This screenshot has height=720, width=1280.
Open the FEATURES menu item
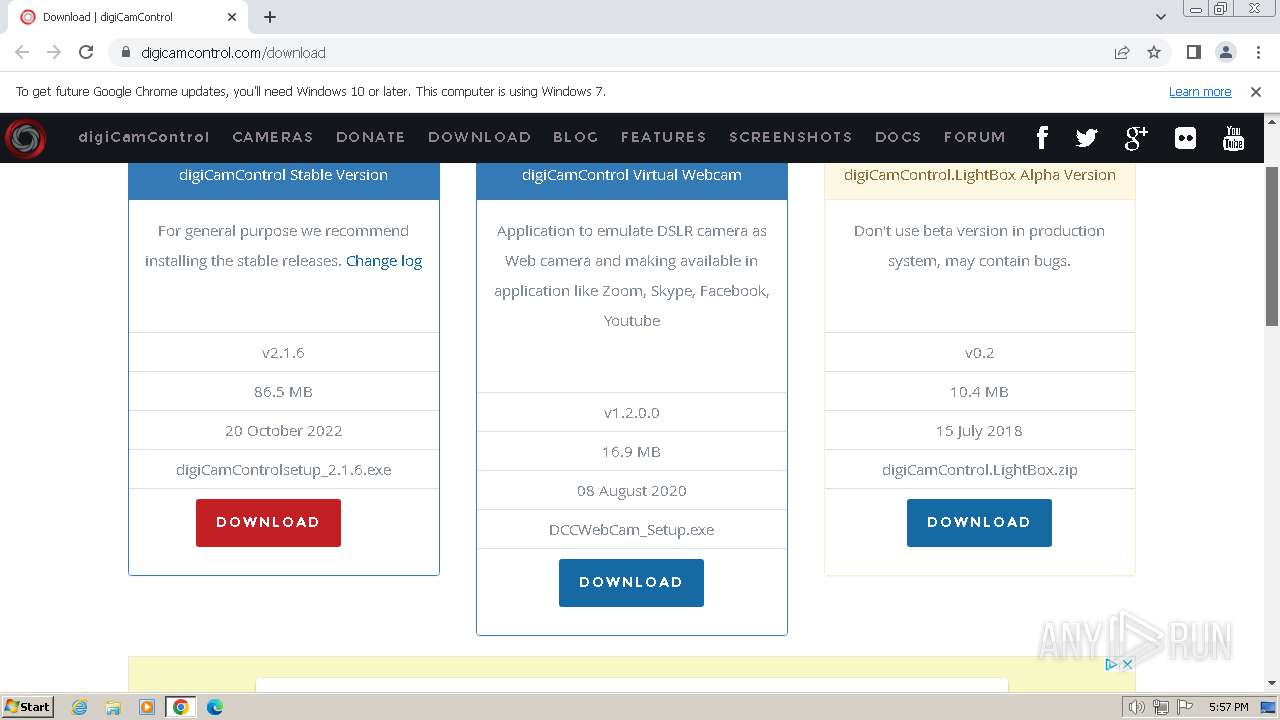pyautogui.click(x=664, y=137)
